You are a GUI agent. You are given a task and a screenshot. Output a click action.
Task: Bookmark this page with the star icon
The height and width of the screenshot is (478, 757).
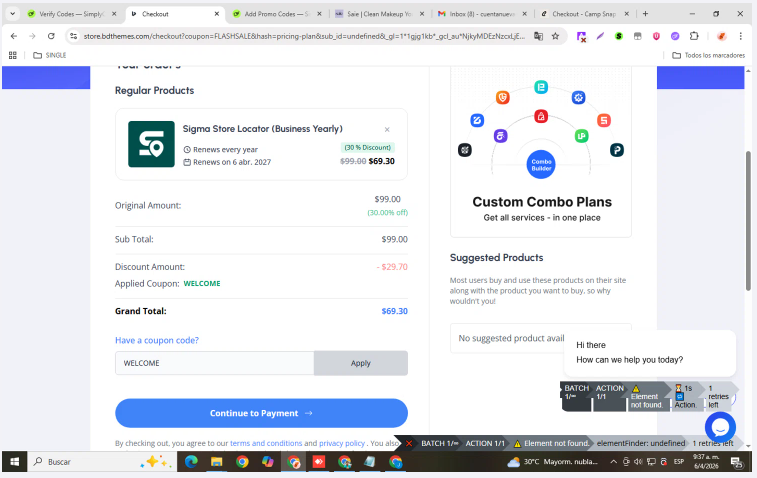tap(557, 35)
